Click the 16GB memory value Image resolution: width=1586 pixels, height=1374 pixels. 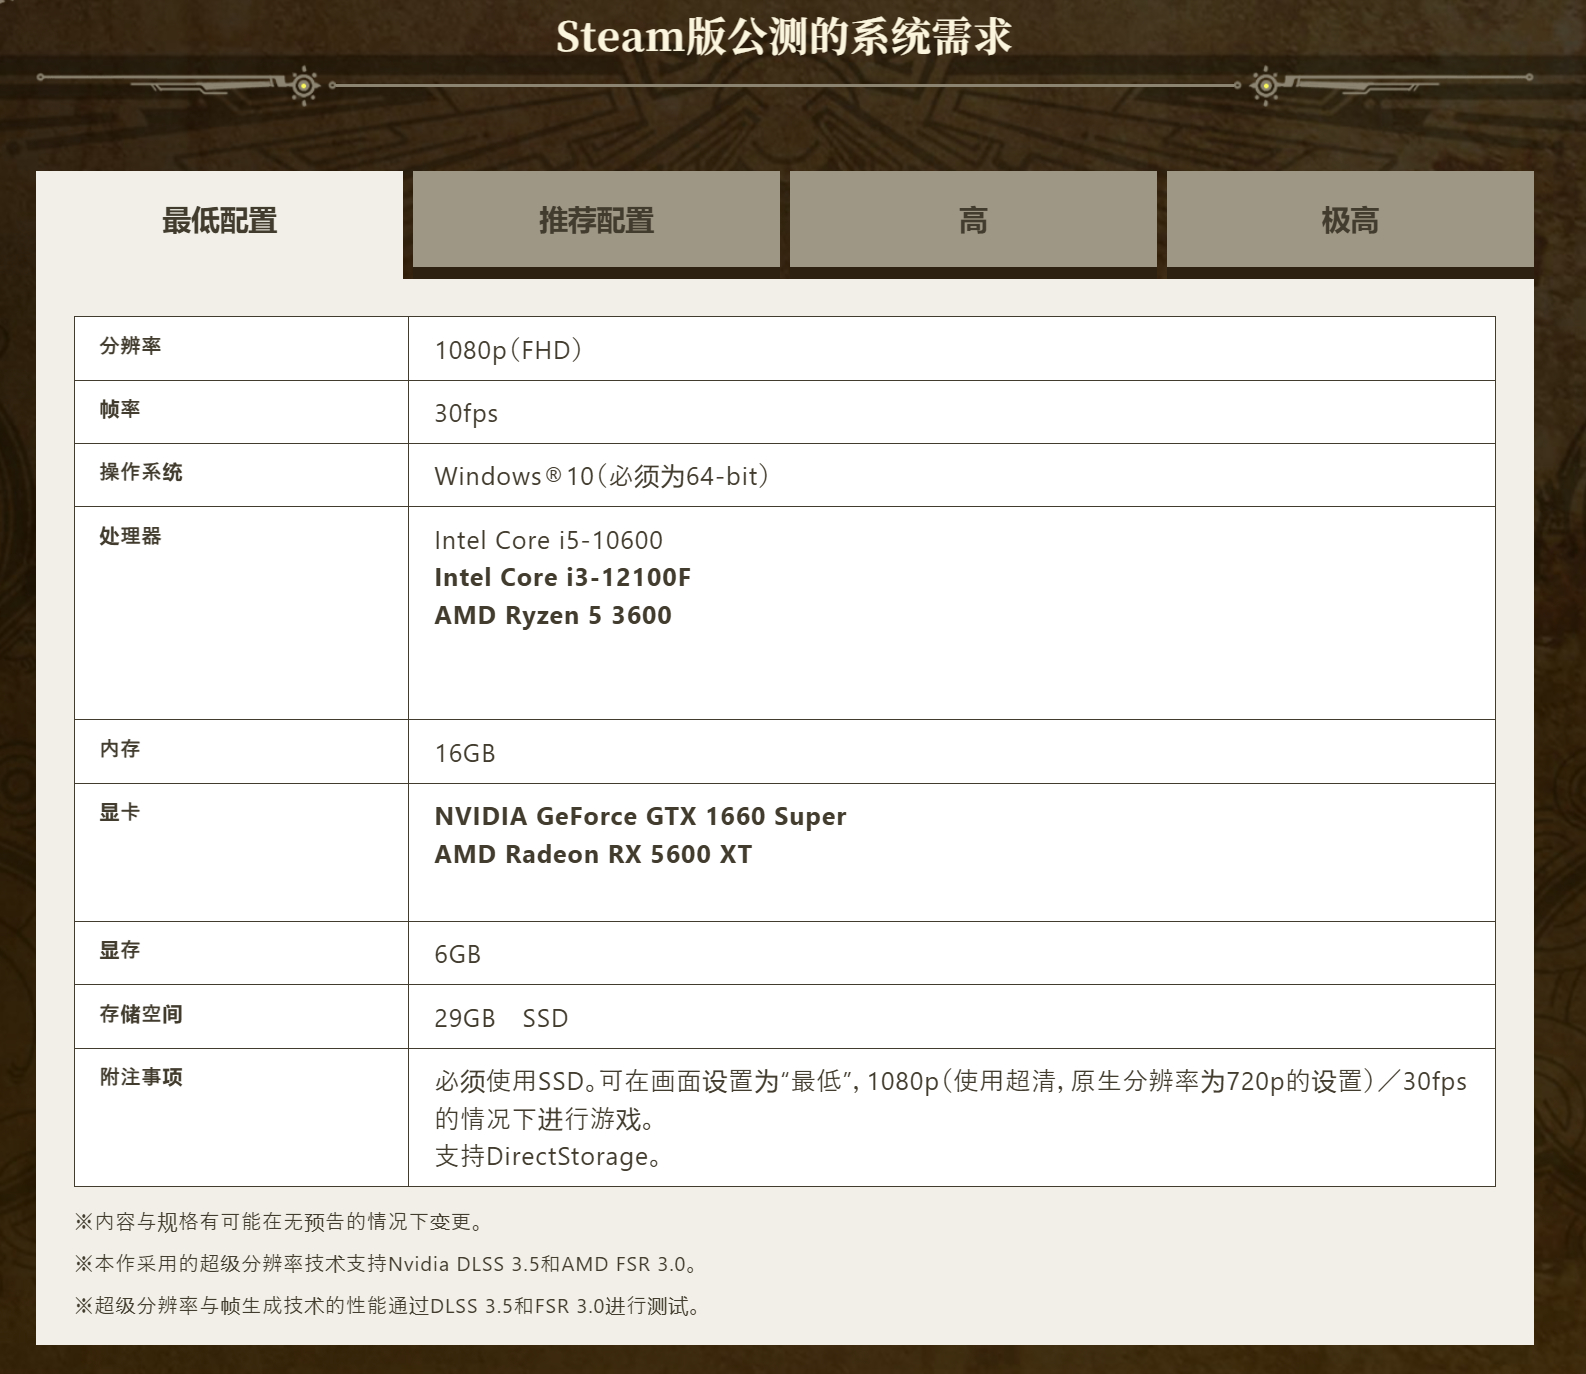(x=465, y=753)
